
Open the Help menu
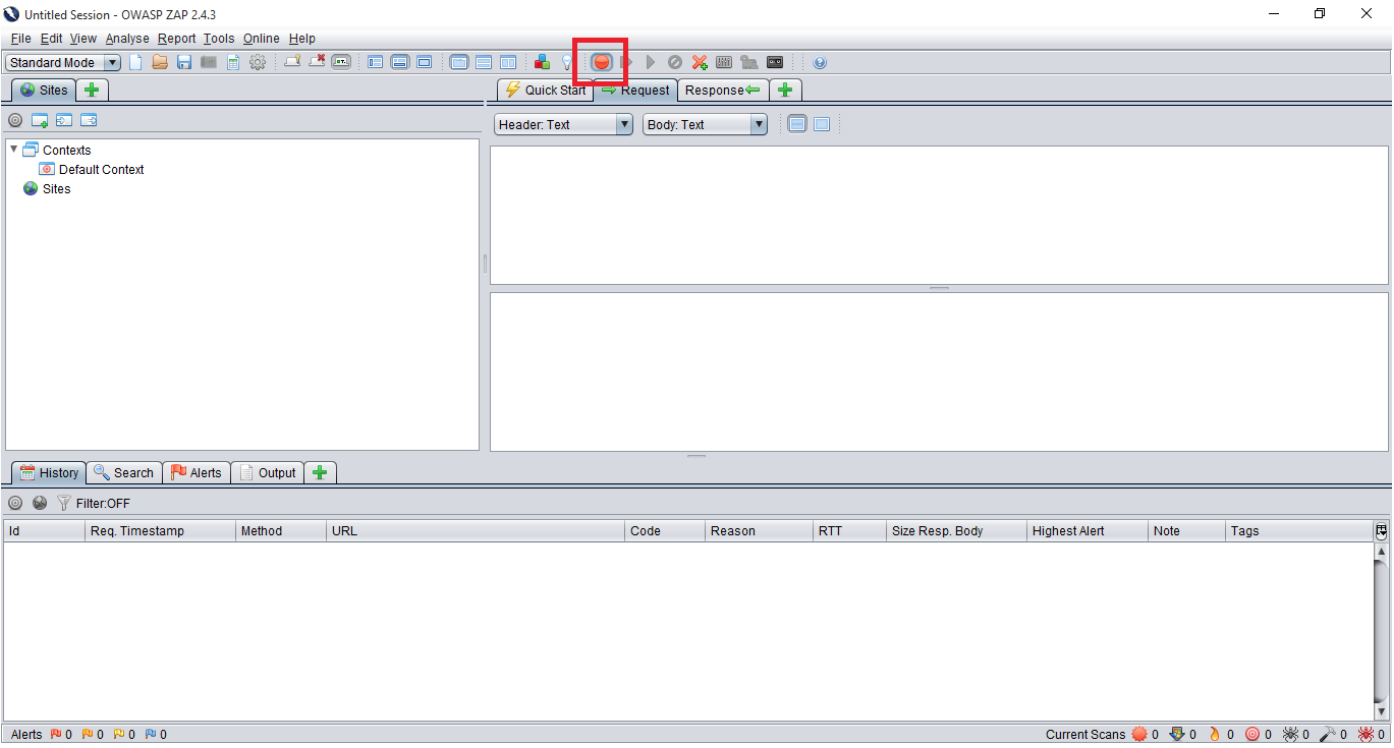(x=302, y=38)
